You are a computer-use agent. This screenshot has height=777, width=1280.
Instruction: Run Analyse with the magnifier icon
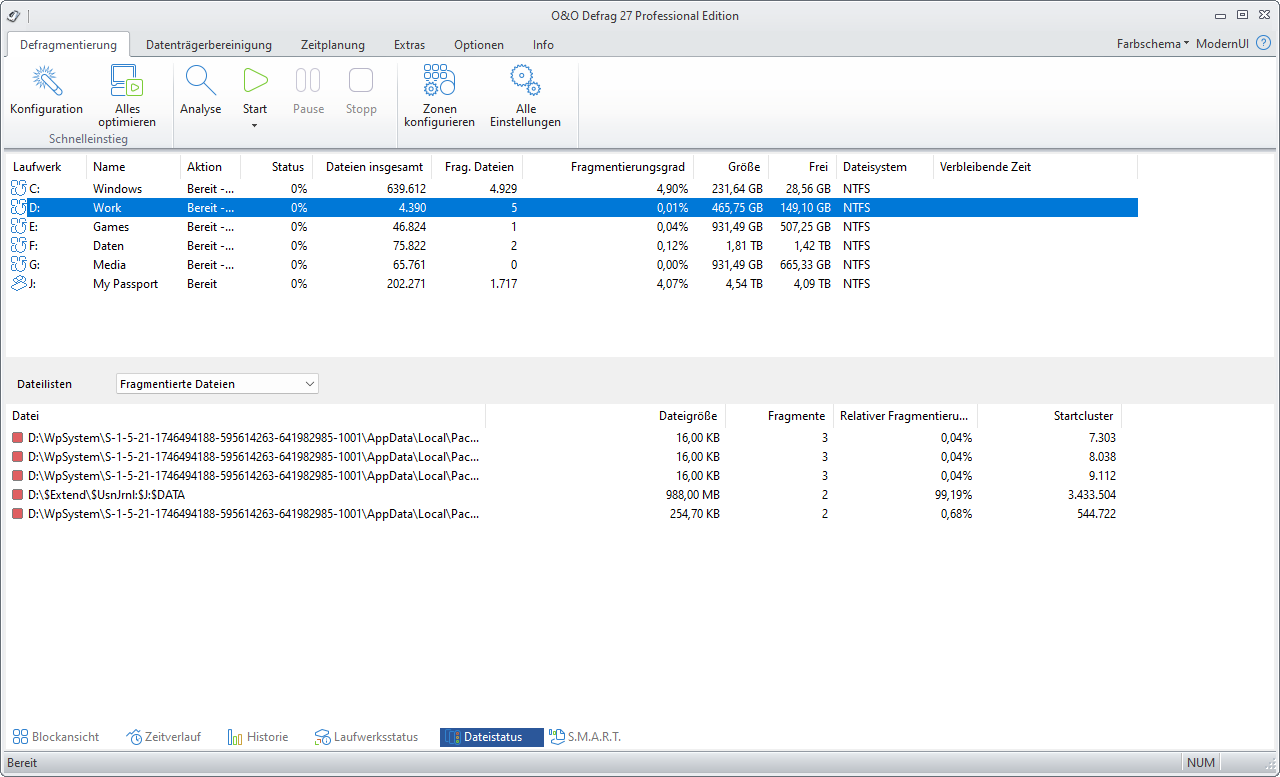201,81
